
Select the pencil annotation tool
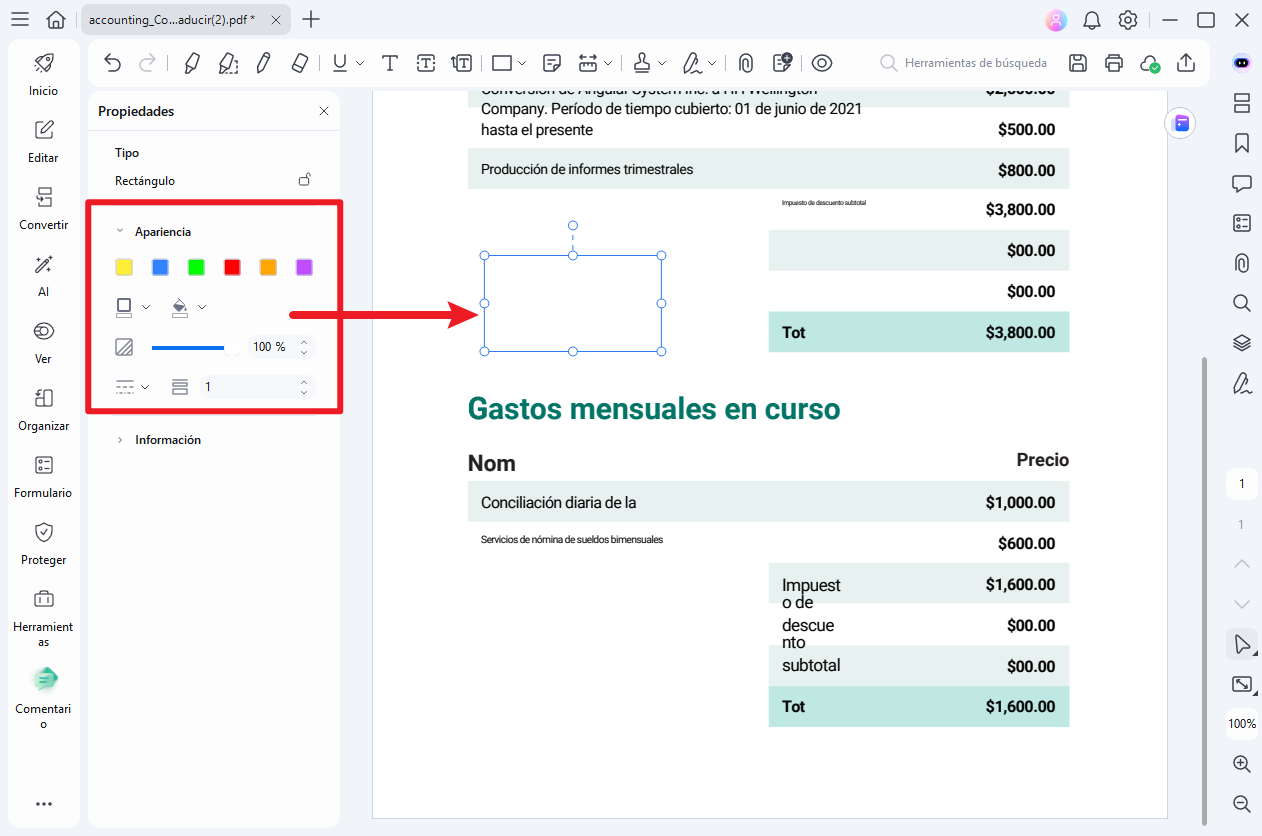263,62
